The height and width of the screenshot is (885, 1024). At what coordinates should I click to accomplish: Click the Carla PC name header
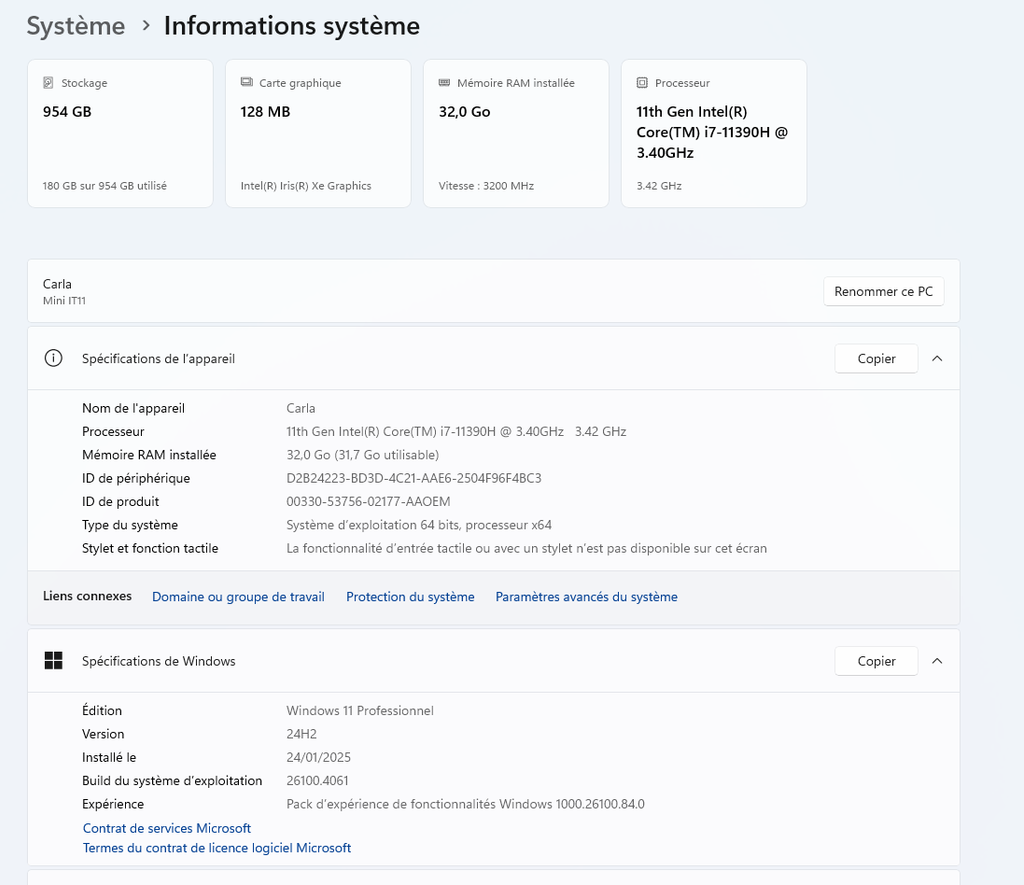[57, 283]
